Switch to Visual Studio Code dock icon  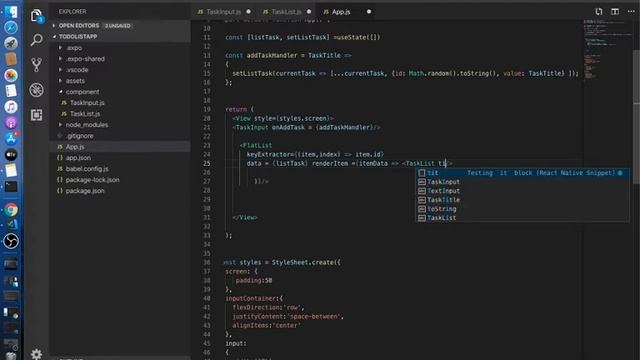click(11, 224)
